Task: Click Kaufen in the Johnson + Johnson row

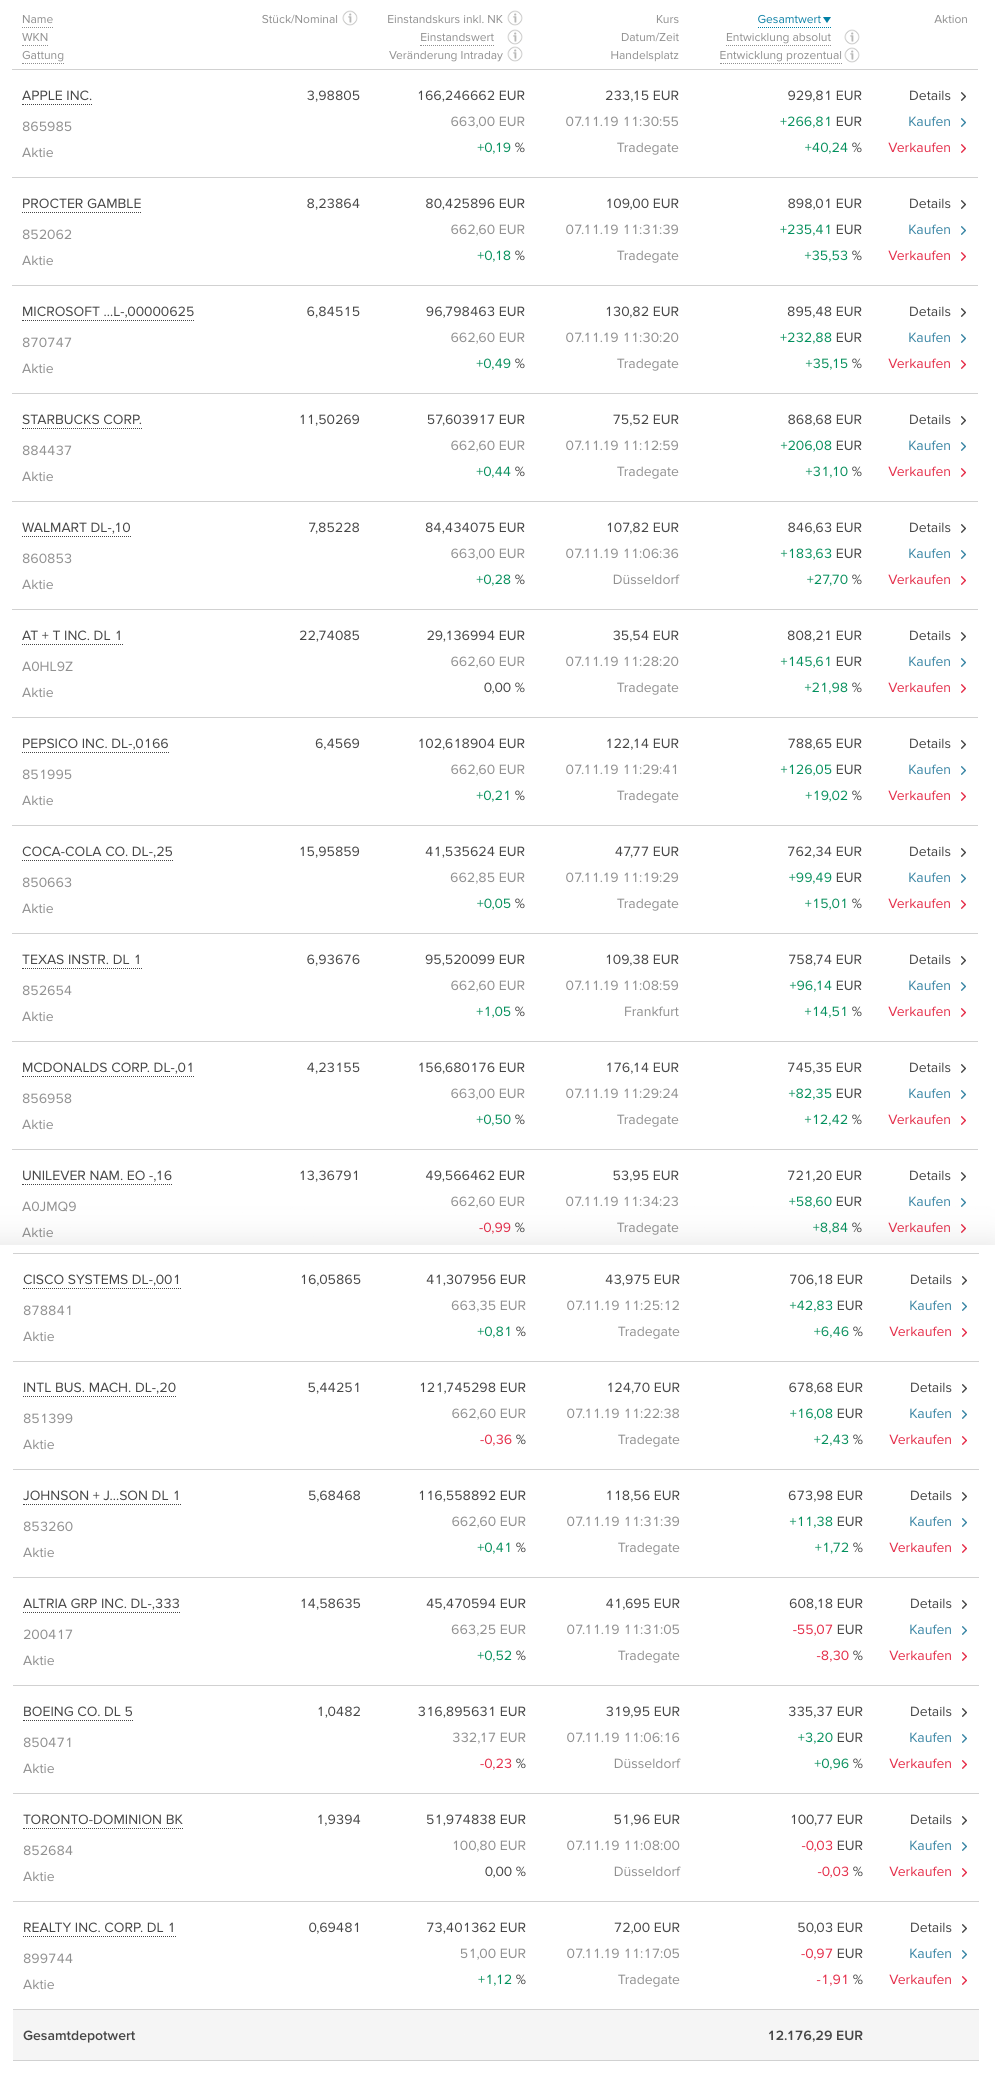Action: (939, 1522)
